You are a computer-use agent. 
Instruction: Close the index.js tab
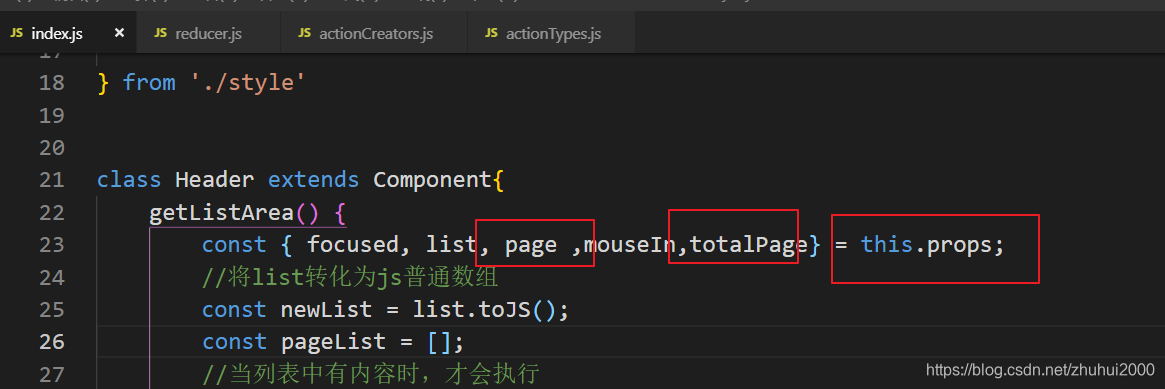click(119, 33)
